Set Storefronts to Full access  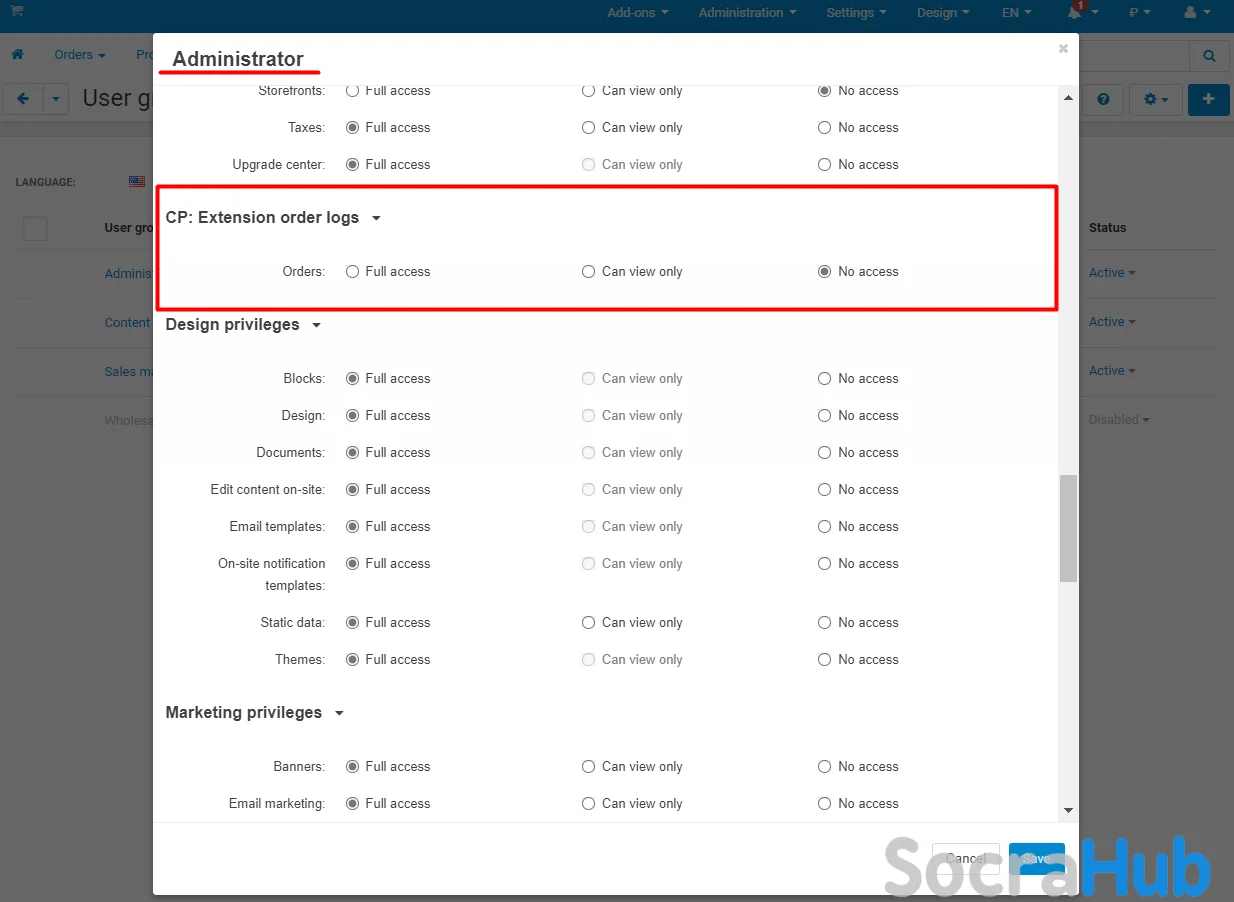click(352, 91)
